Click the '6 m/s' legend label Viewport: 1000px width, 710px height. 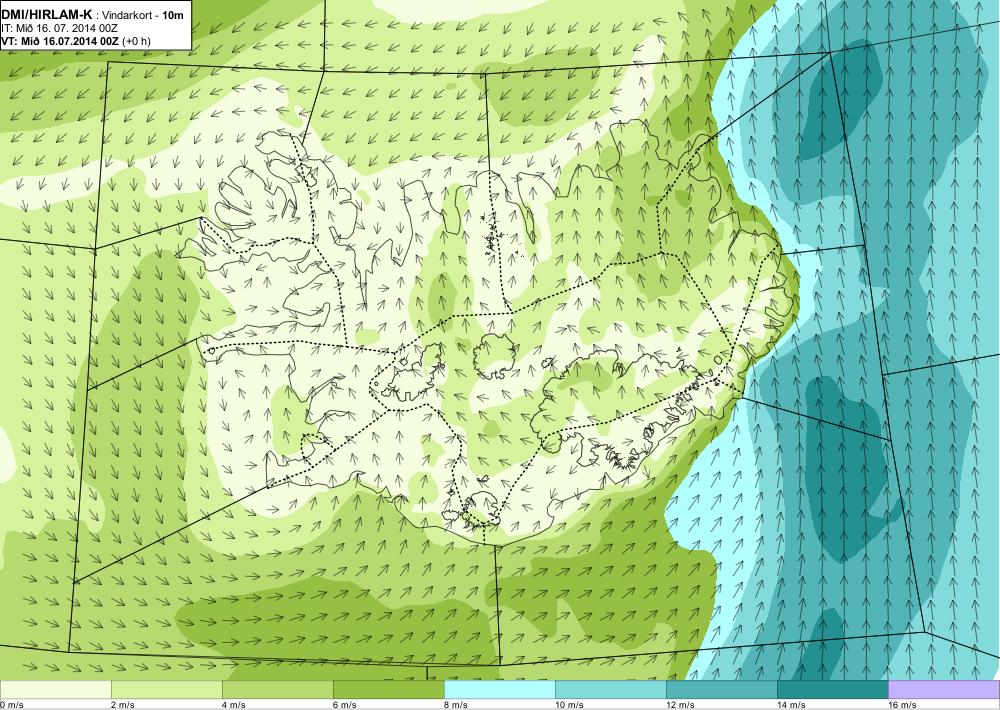tap(344, 704)
